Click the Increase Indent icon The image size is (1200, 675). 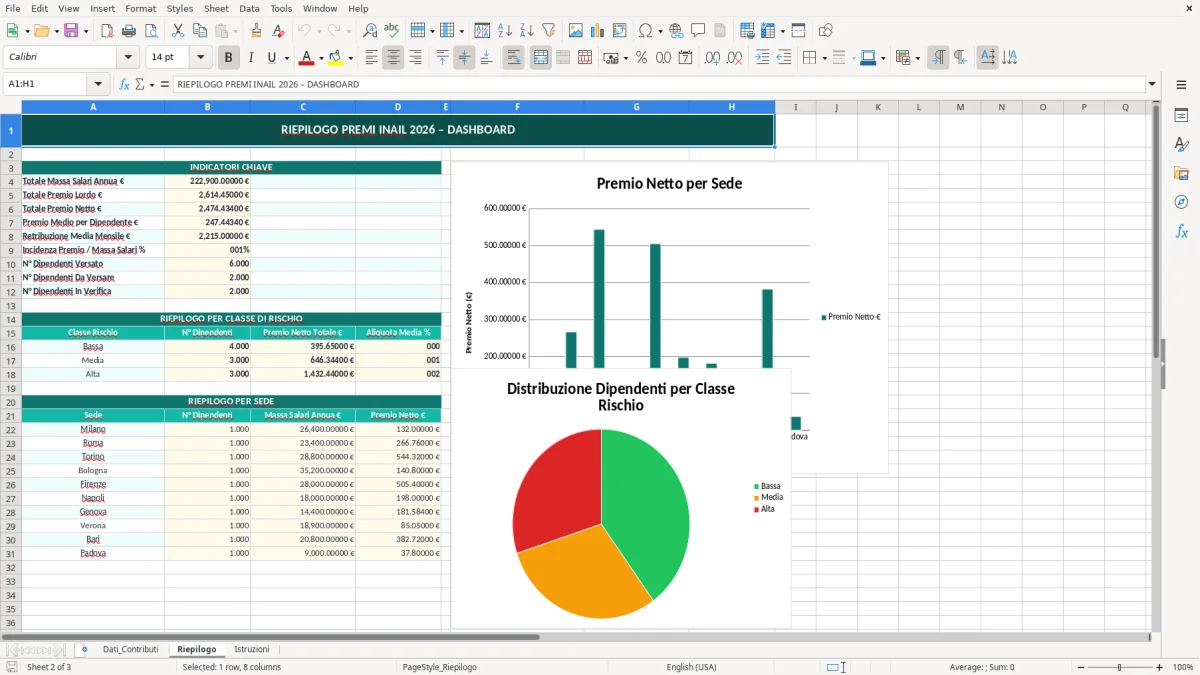(762, 58)
